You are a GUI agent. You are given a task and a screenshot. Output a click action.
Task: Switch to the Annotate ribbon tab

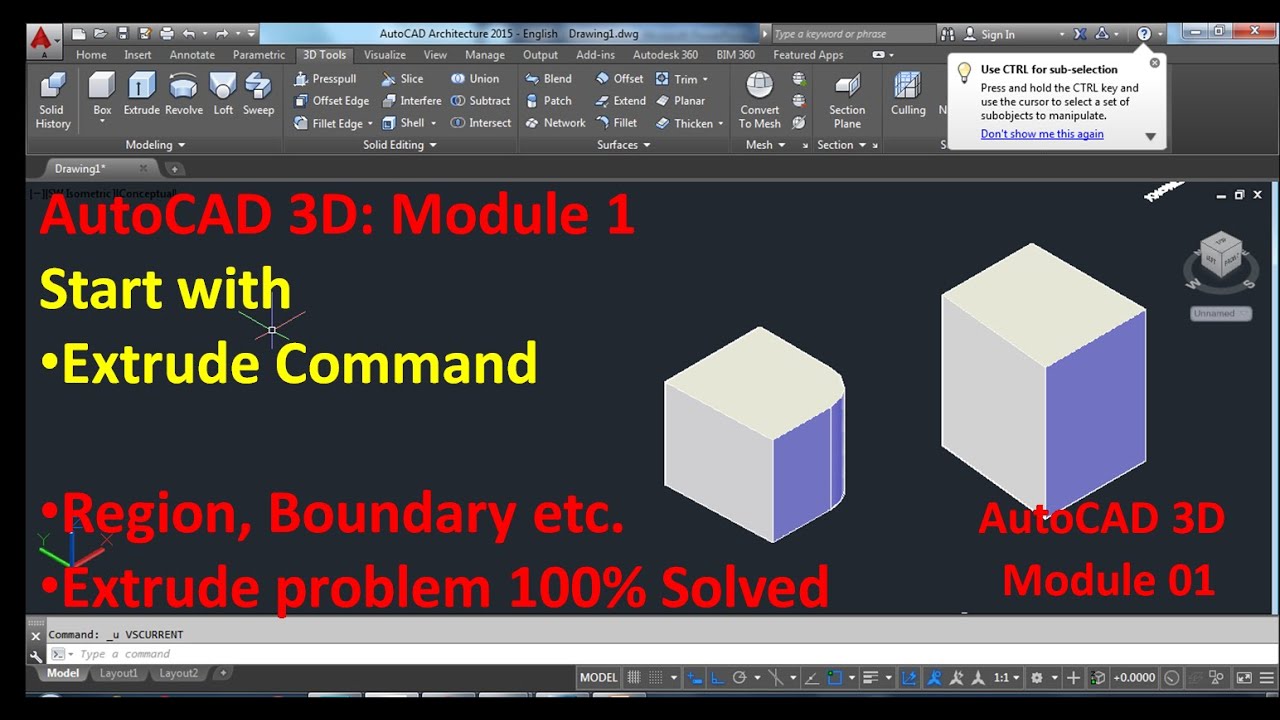click(192, 55)
